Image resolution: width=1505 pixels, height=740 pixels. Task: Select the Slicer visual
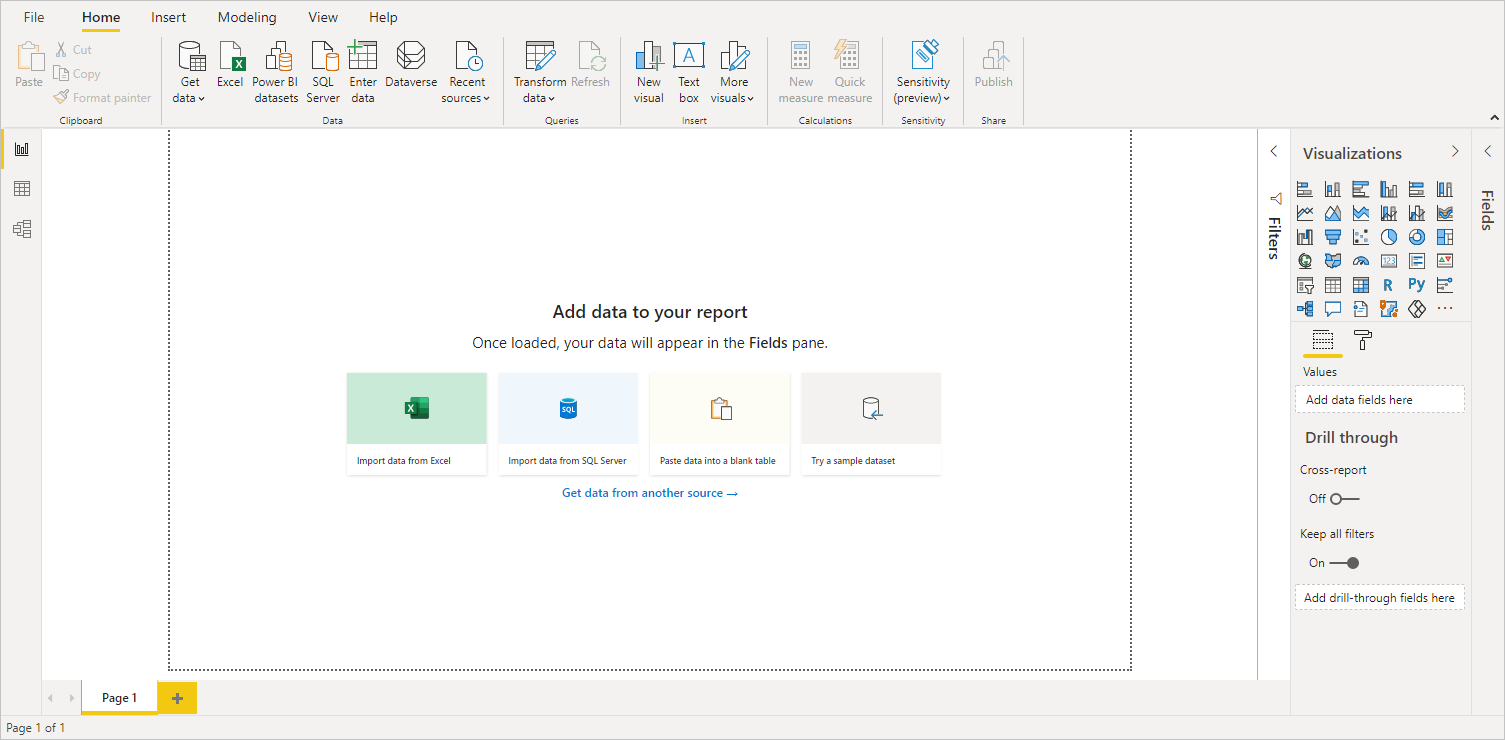(x=1305, y=285)
